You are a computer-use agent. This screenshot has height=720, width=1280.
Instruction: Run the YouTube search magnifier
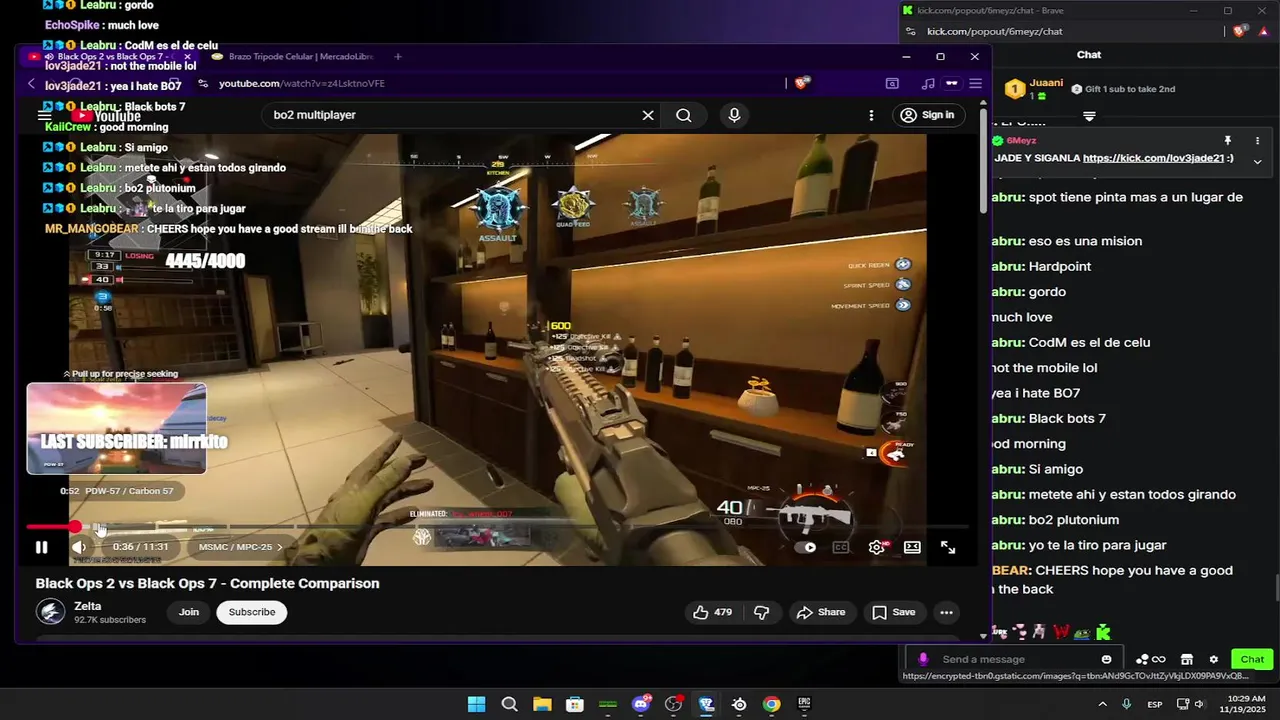click(x=683, y=115)
